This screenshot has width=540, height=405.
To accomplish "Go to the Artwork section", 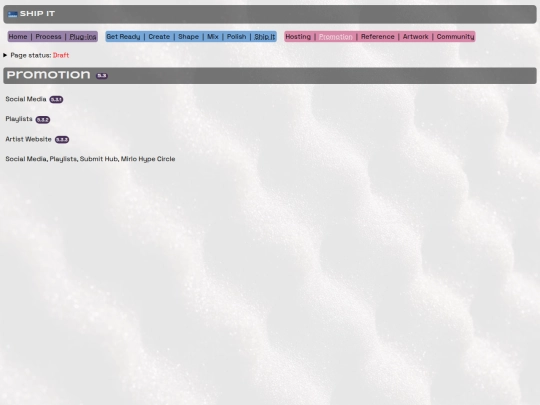I will tap(415, 37).
